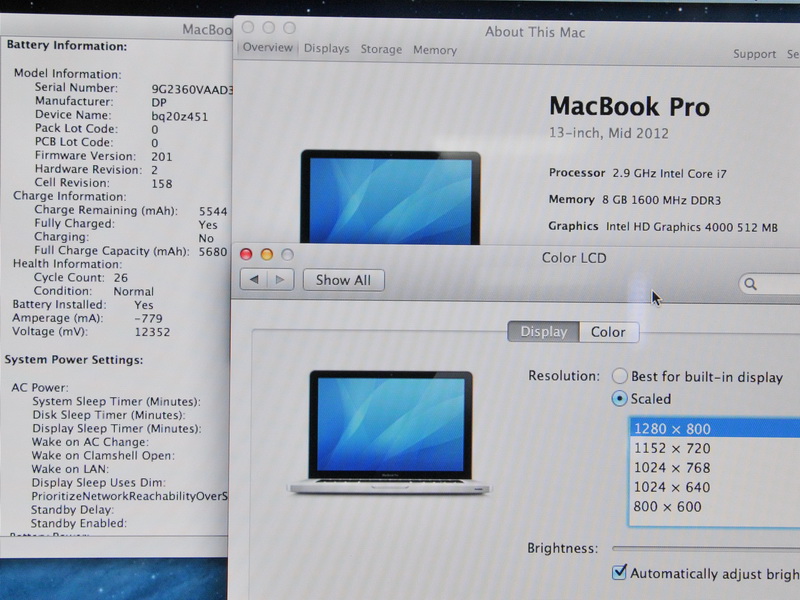Click Hardware Revision value 2
Screen dimensions: 800x600
point(155,170)
